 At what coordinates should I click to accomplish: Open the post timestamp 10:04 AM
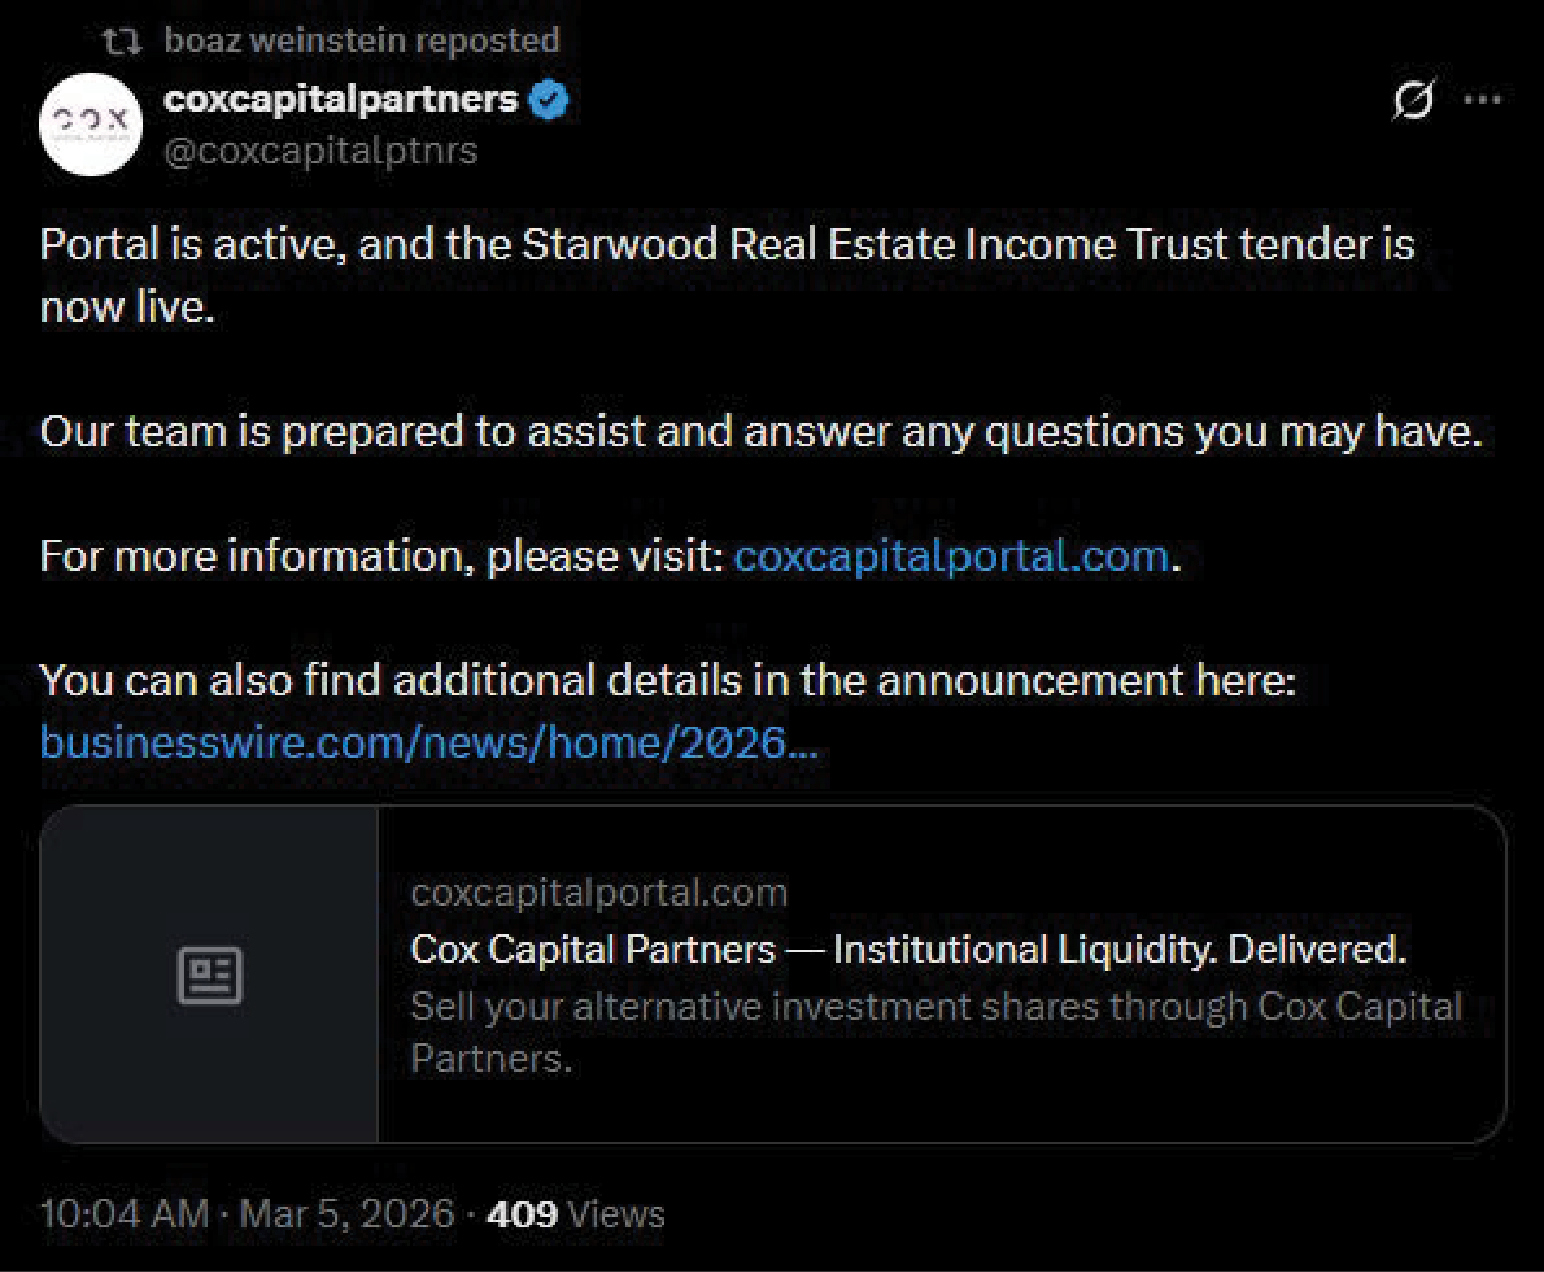coord(124,1214)
